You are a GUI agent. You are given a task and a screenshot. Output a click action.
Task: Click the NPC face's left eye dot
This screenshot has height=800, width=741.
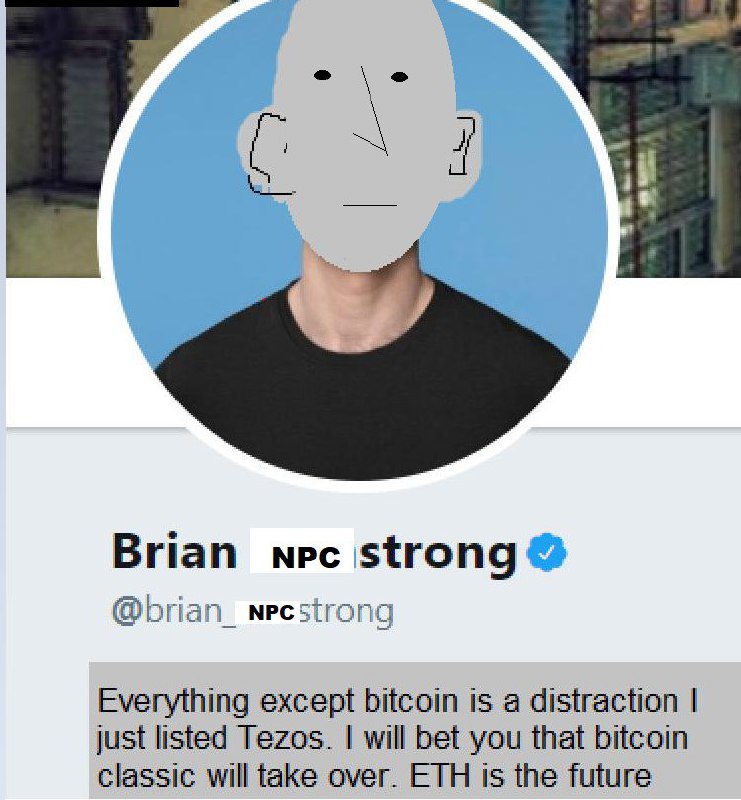[x=322, y=76]
